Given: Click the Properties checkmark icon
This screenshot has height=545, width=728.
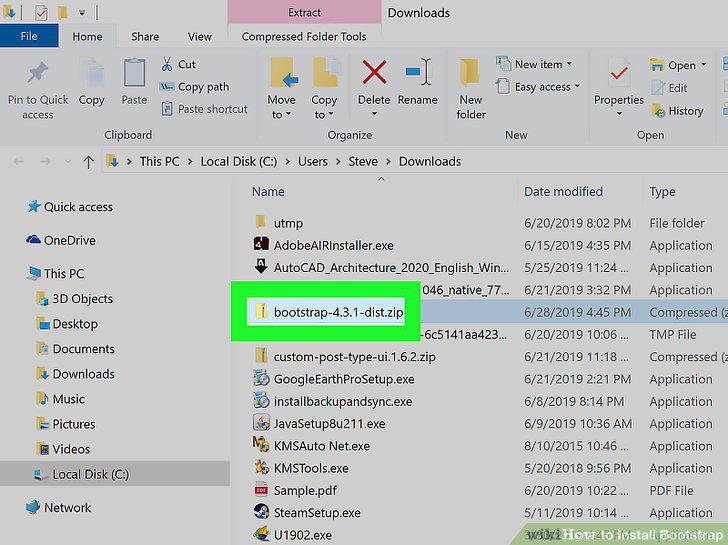Looking at the screenshot, I should pos(619,72).
